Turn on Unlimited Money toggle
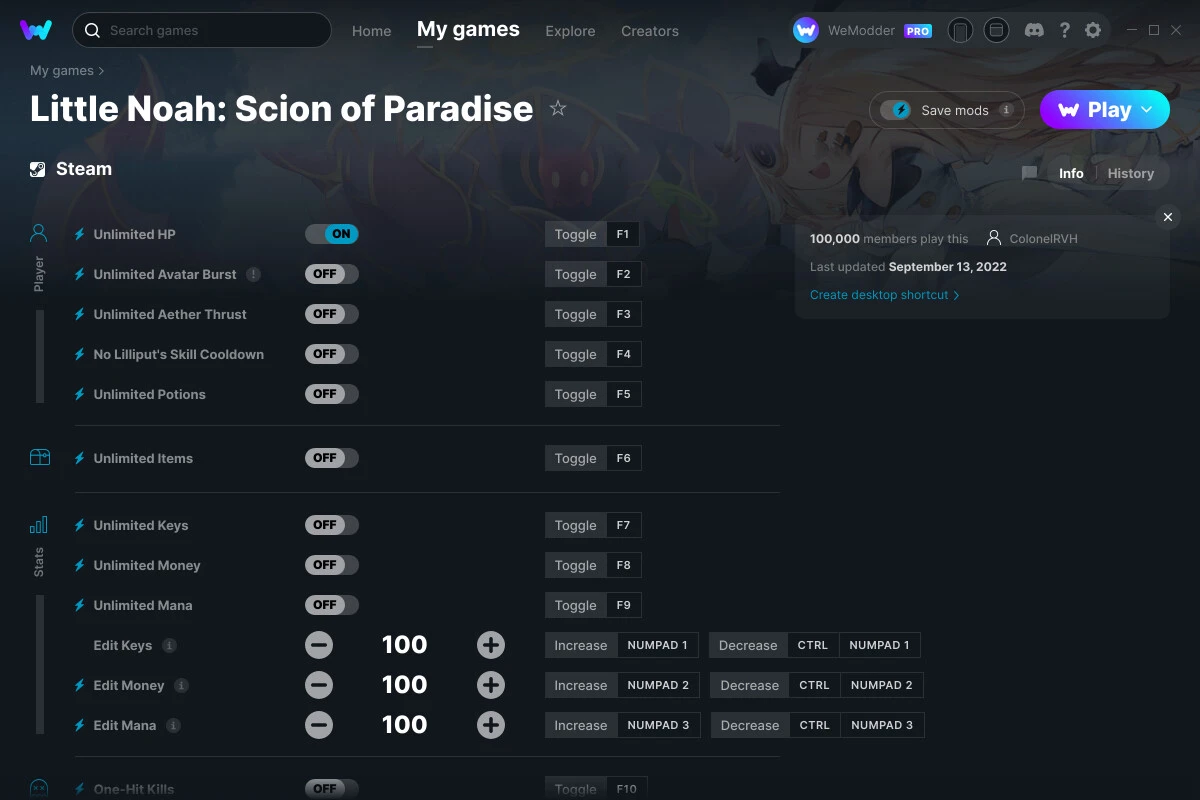The width and height of the screenshot is (1200, 800). [x=331, y=565]
